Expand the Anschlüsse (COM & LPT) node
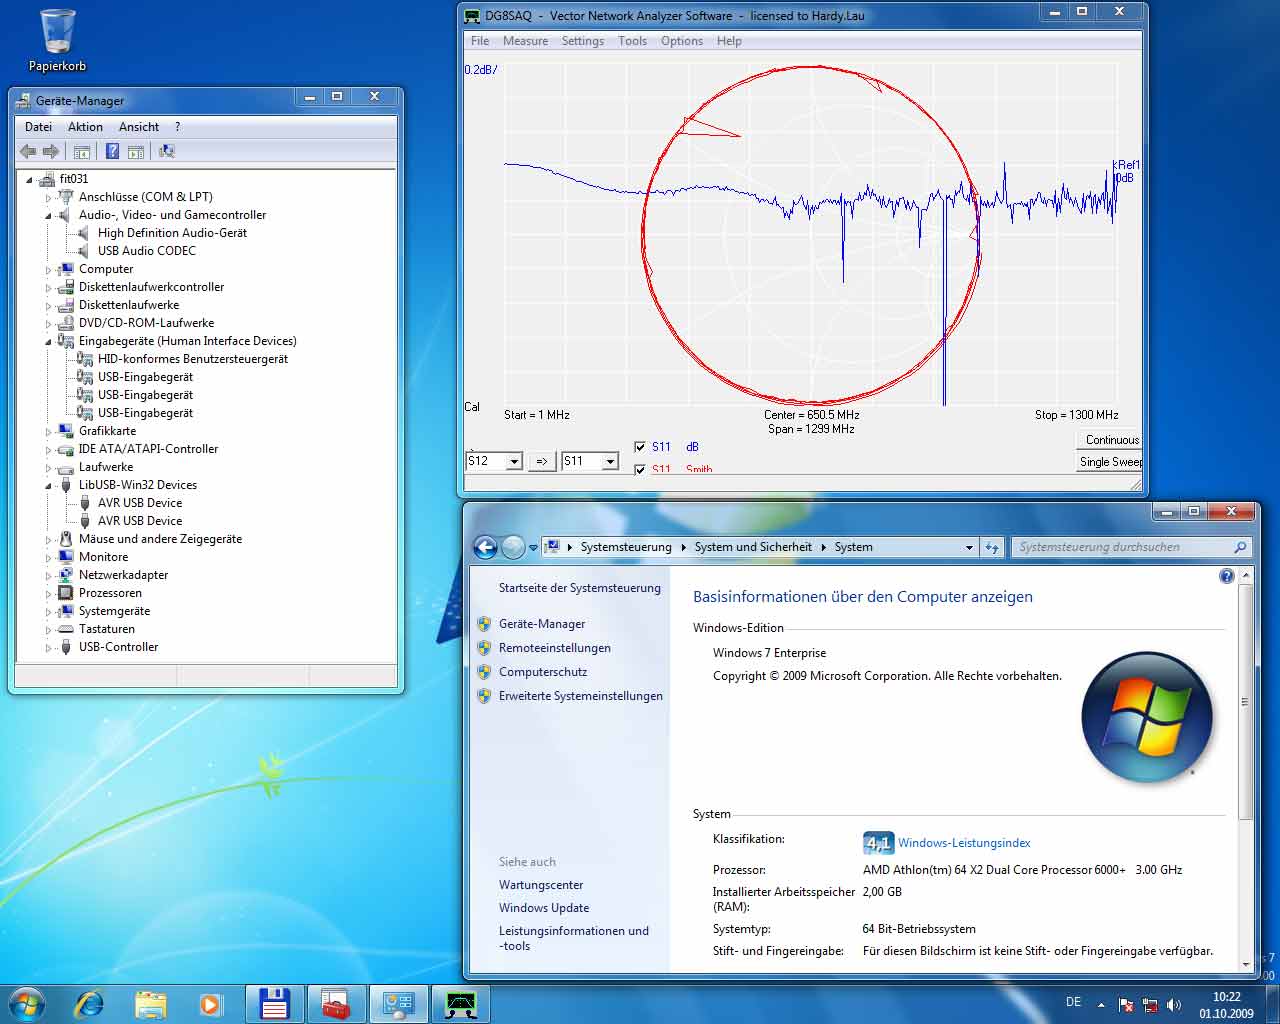The height and width of the screenshot is (1024, 1280). tap(47, 197)
